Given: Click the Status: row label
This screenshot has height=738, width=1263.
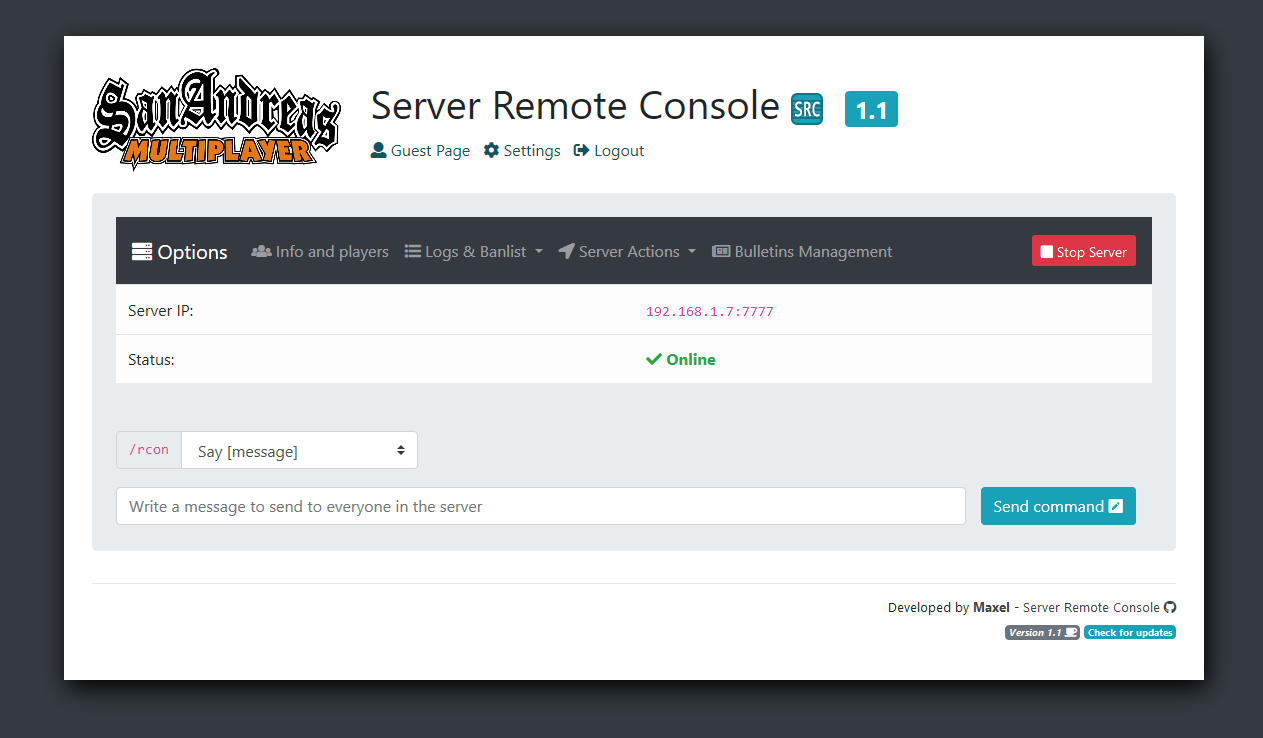Looking at the screenshot, I should point(151,359).
